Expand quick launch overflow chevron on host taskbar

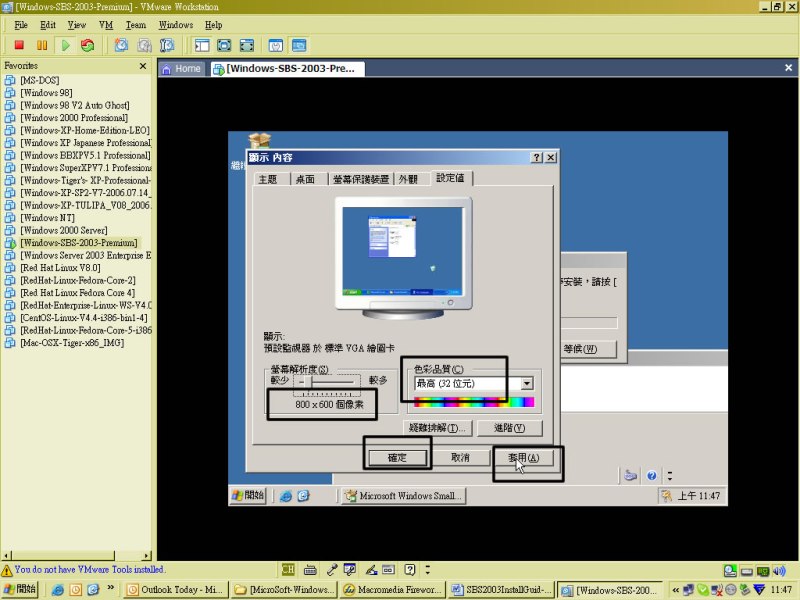110,588
